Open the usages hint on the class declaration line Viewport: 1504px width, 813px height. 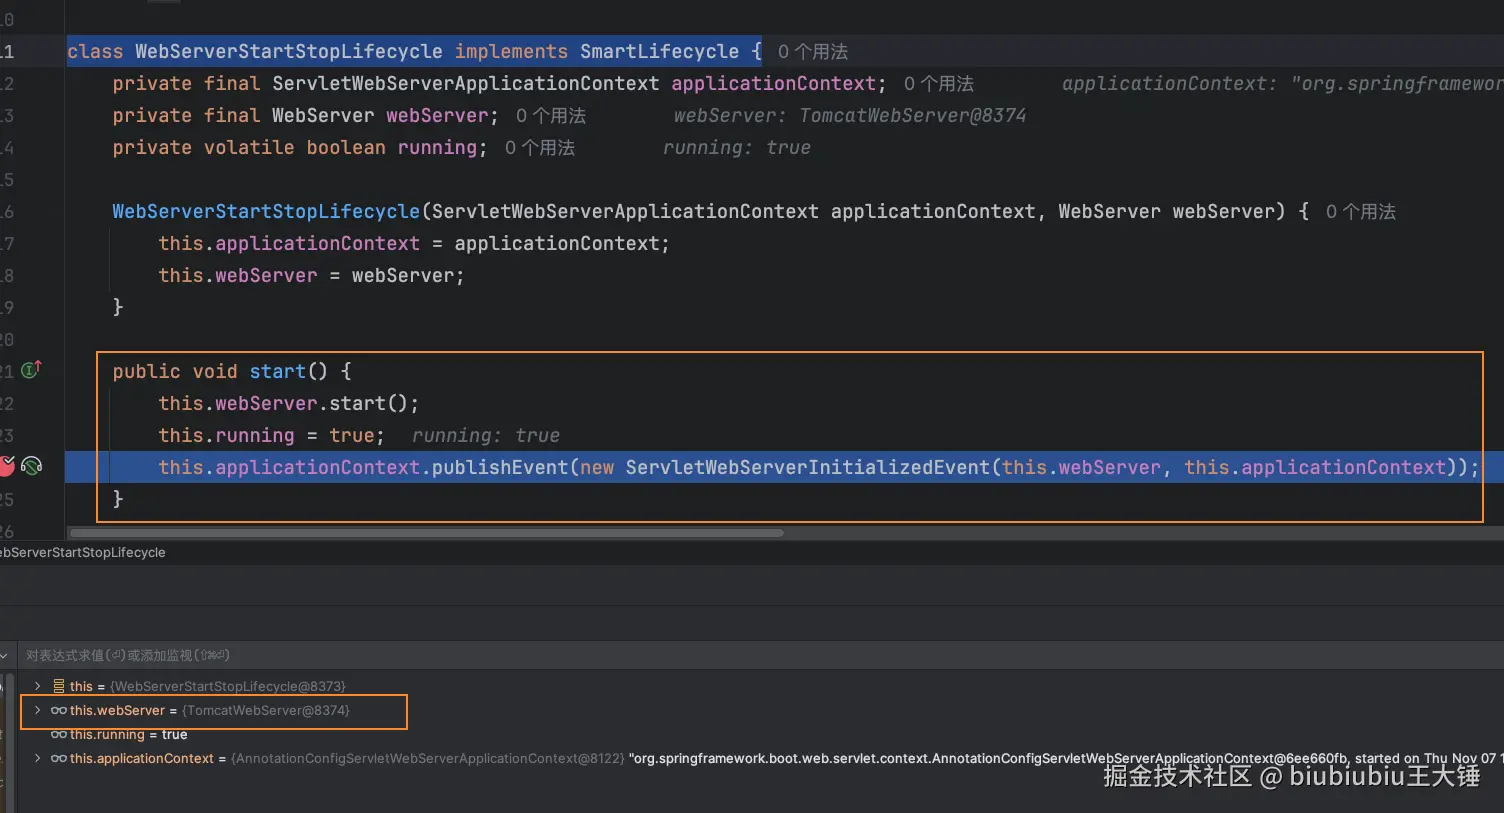(x=812, y=52)
